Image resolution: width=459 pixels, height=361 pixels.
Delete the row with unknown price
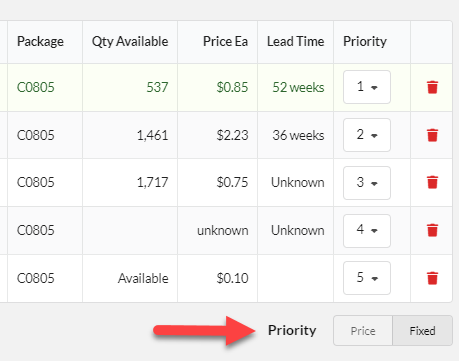coord(432,230)
